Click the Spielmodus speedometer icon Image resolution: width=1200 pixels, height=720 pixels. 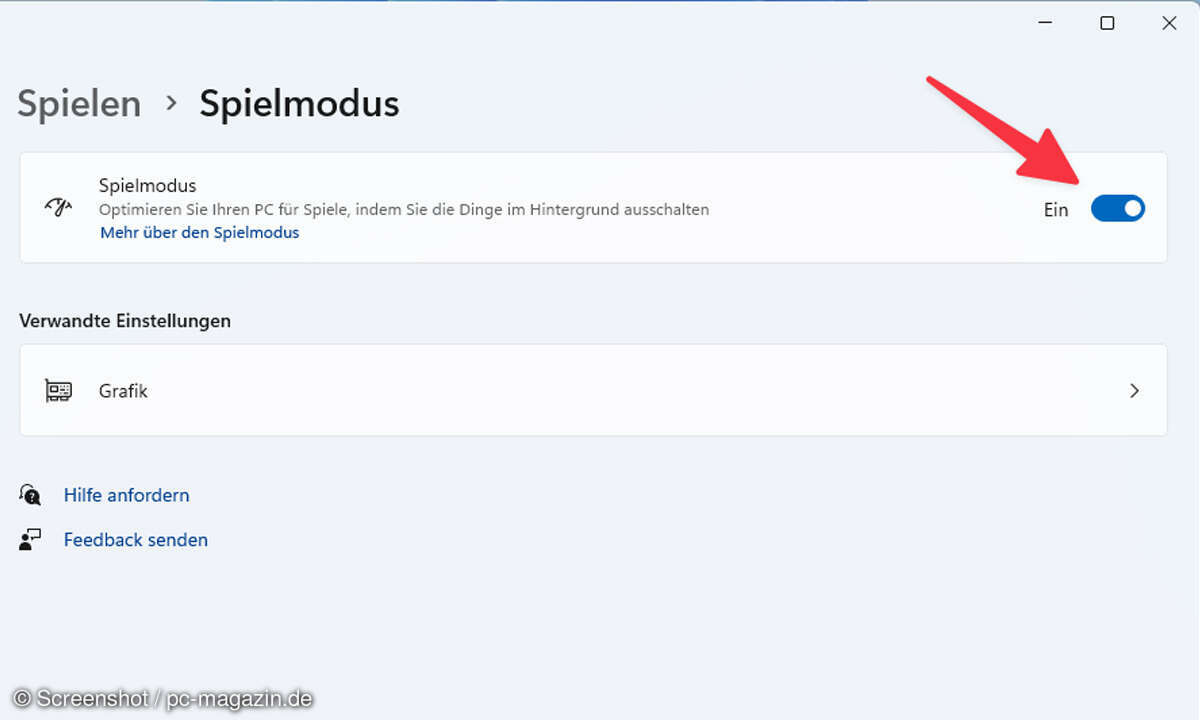(x=58, y=208)
